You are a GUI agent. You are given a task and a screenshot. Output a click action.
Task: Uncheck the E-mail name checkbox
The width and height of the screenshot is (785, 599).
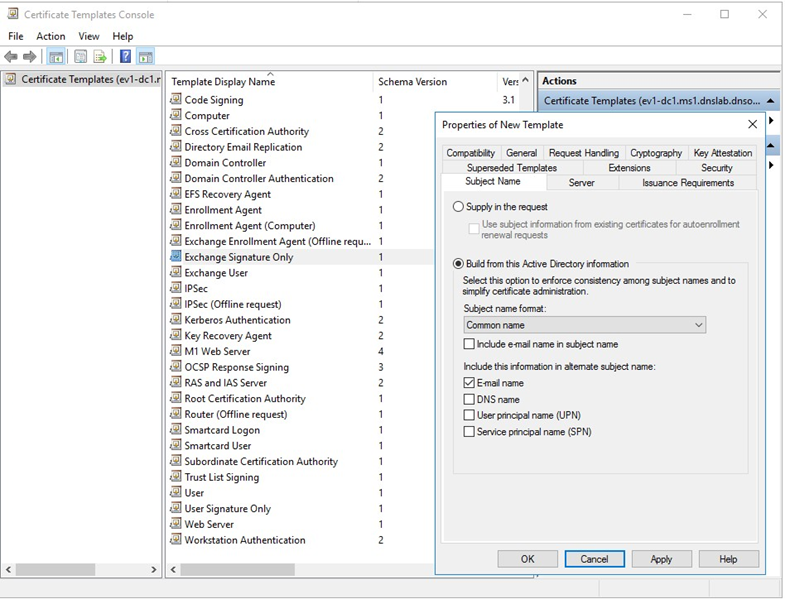(x=469, y=383)
